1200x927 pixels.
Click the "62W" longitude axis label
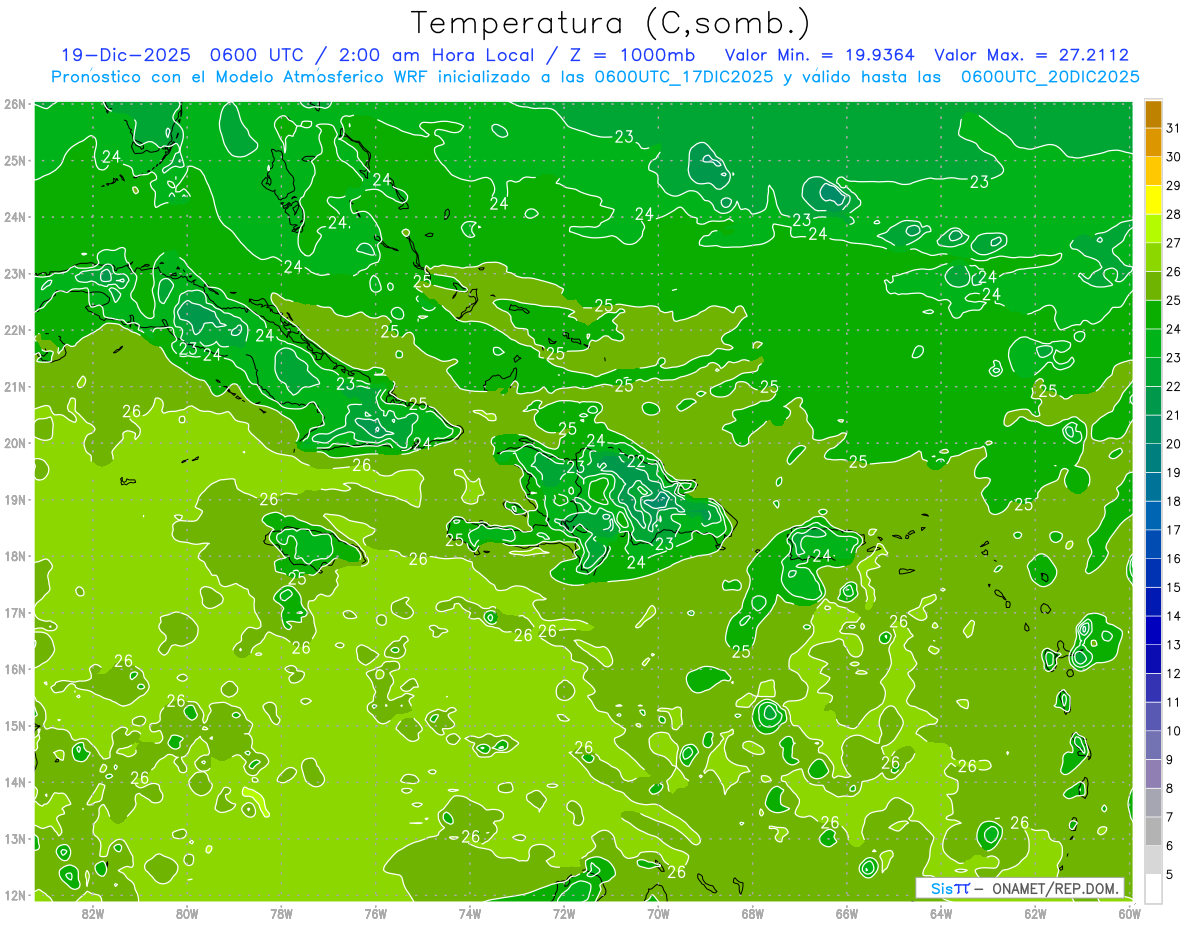(x=1035, y=912)
